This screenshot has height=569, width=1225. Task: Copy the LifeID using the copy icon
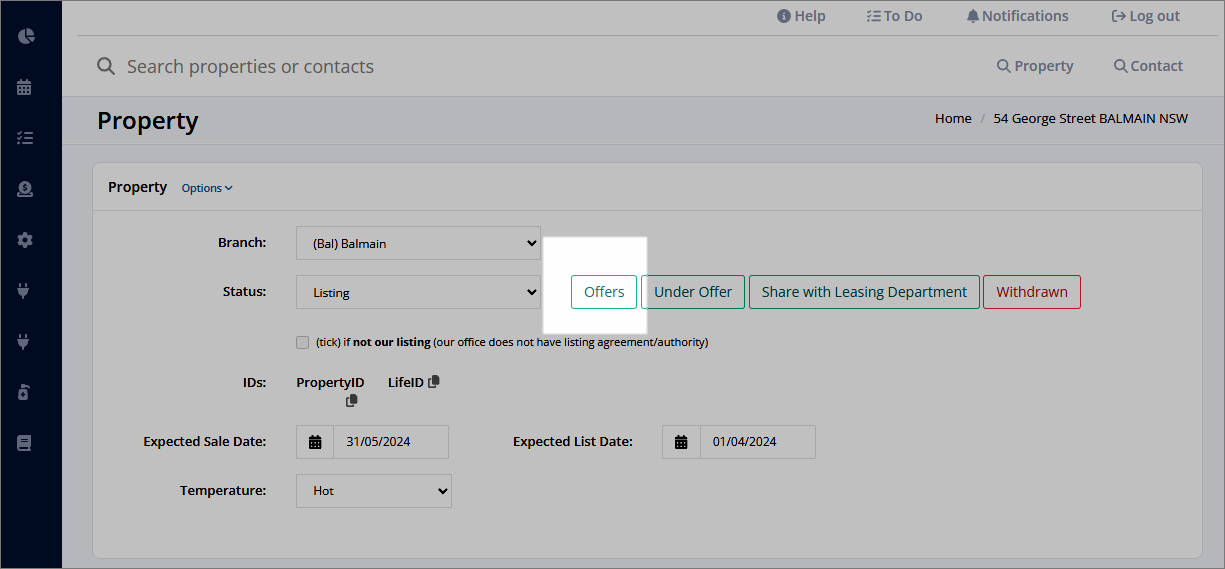(x=433, y=382)
